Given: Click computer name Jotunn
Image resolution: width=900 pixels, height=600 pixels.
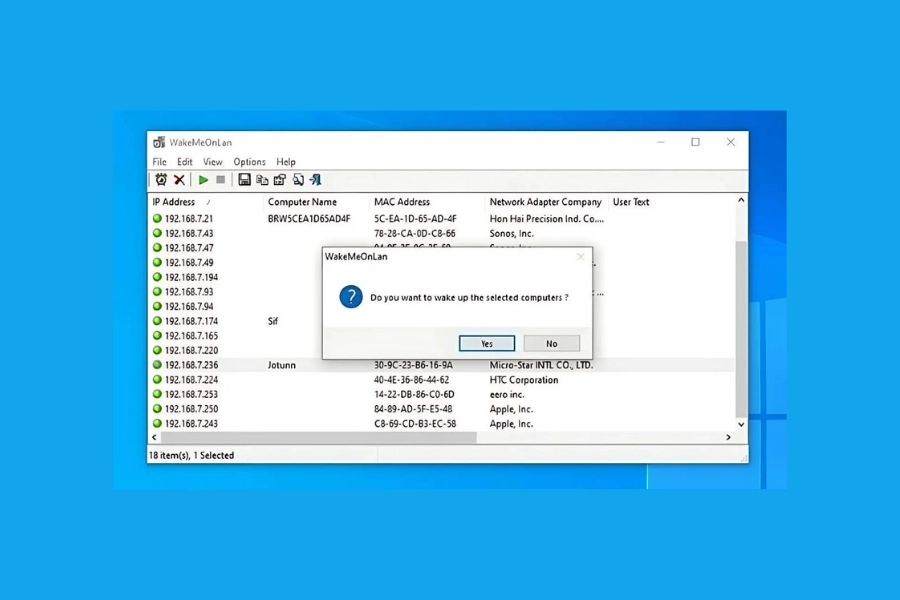Looking at the screenshot, I should tap(282, 365).
